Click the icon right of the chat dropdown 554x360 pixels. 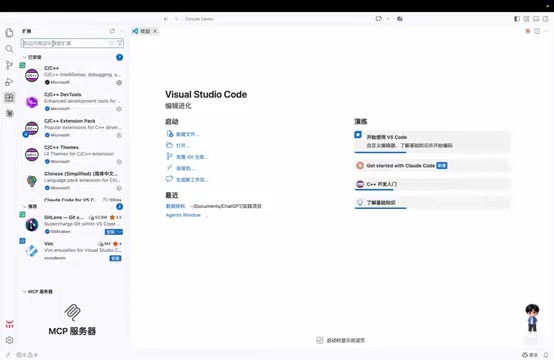coord(400,19)
